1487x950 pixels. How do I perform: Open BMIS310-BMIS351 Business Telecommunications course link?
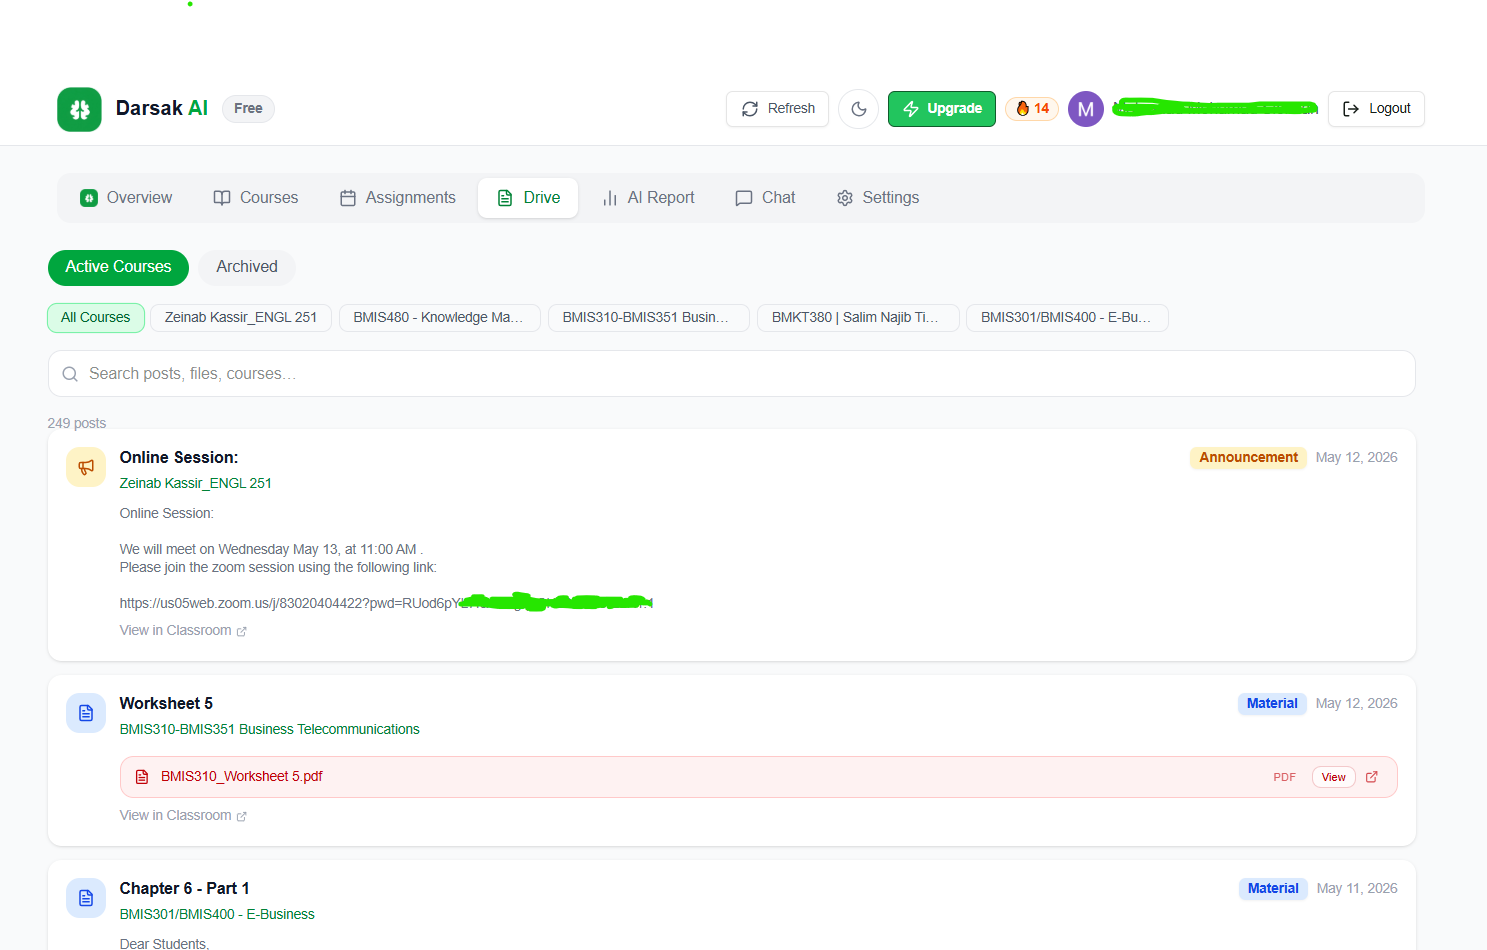270,729
